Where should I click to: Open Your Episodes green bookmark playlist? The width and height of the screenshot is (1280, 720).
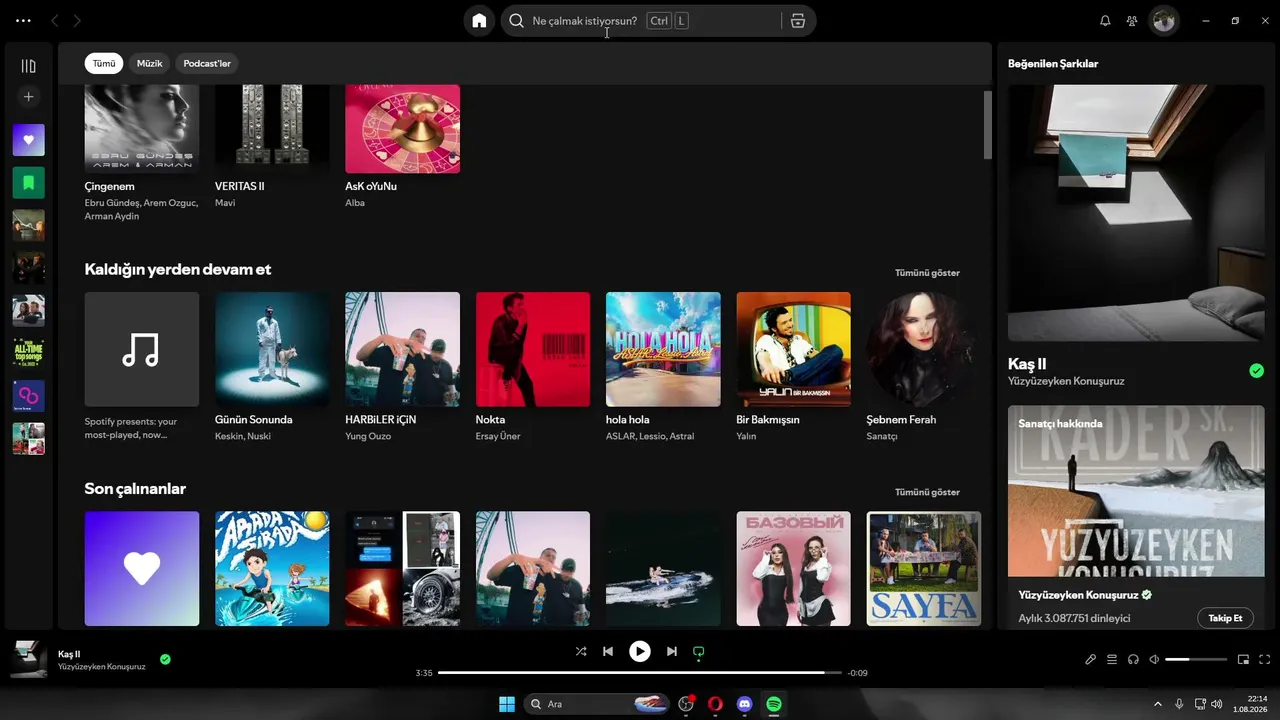(28, 183)
